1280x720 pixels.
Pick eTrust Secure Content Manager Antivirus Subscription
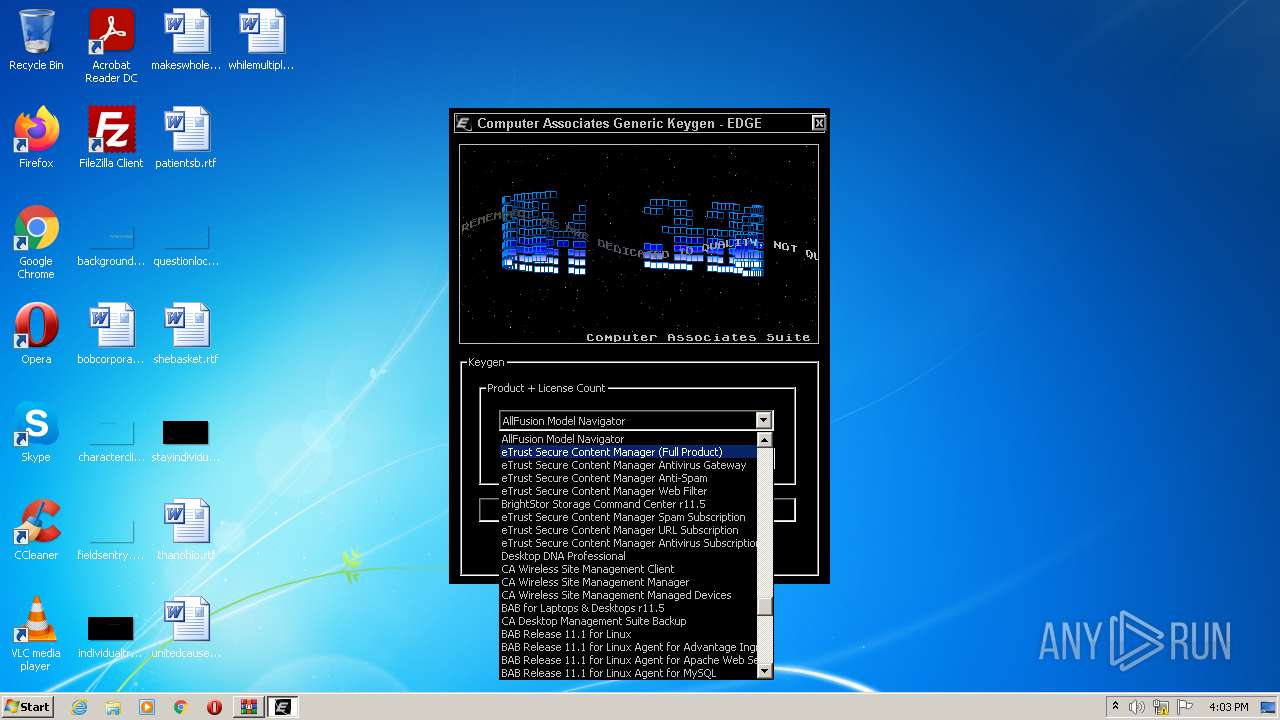pyautogui.click(x=628, y=543)
